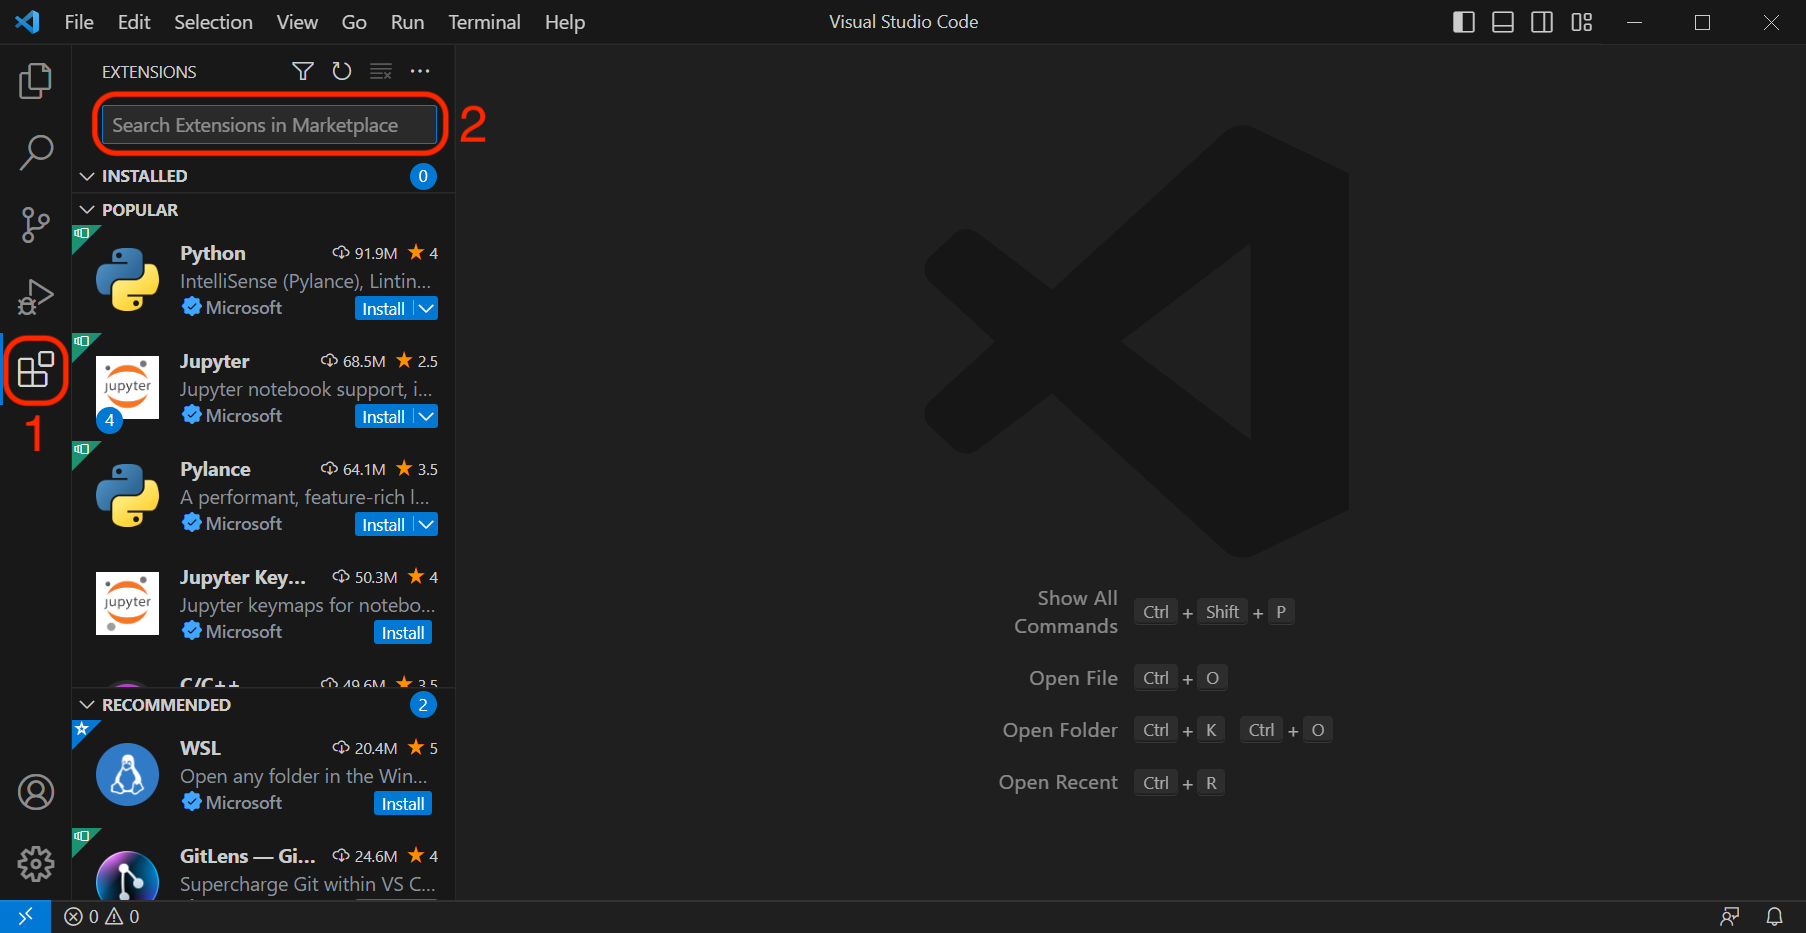Screen dimensions: 1806x933
Task: Open Source Control from the Activity Bar
Action: 36,224
